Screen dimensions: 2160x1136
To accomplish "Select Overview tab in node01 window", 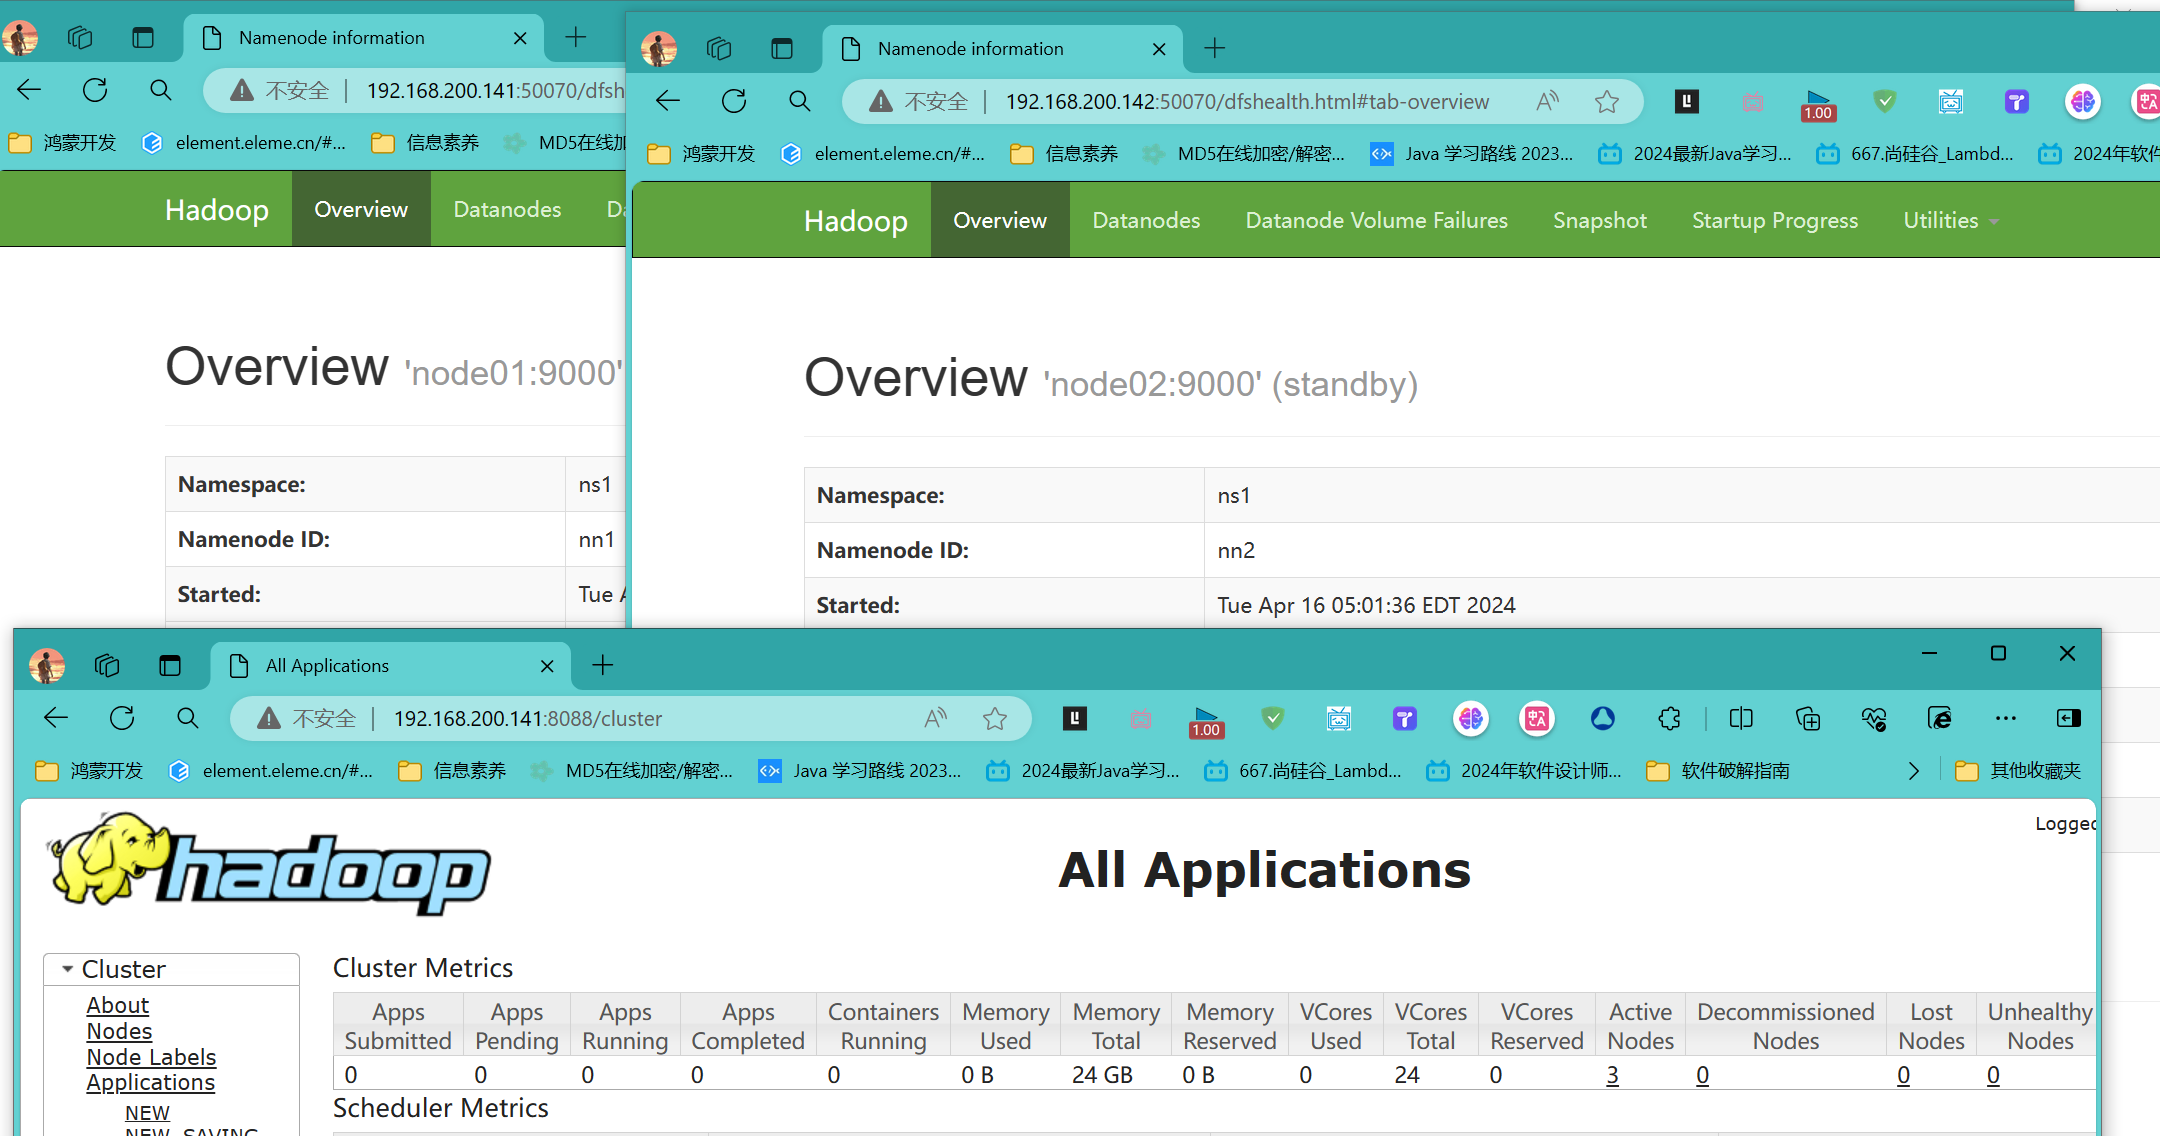I will click(361, 209).
